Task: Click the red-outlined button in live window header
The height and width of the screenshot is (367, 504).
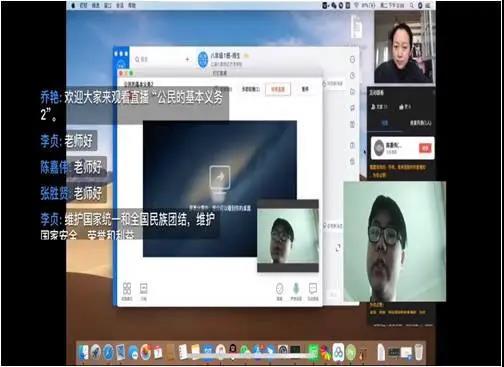Action: [x=278, y=89]
